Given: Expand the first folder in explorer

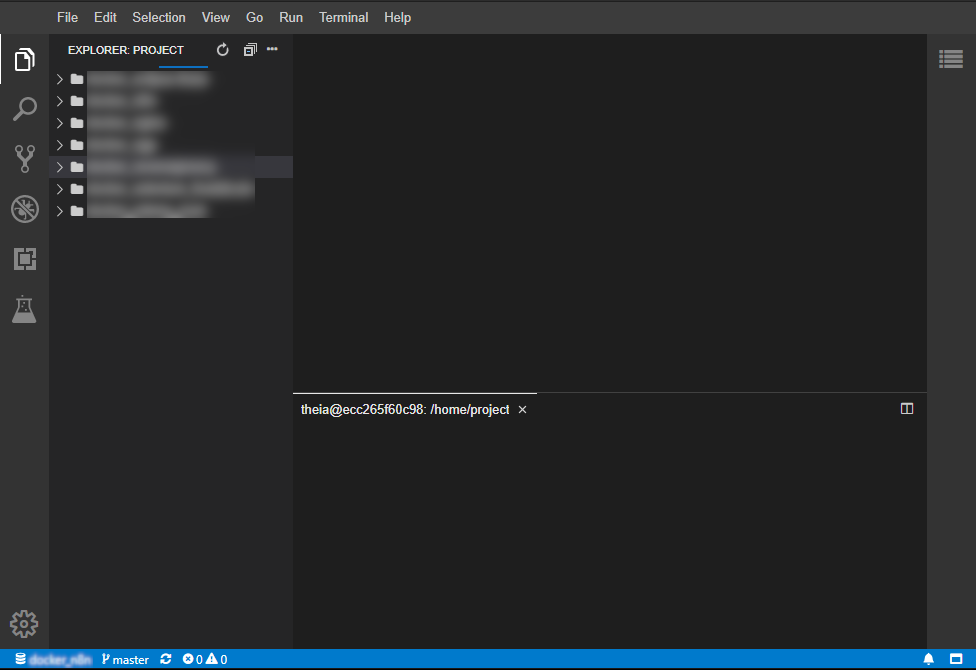Looking at the screenshot, I should click(60, 79).
